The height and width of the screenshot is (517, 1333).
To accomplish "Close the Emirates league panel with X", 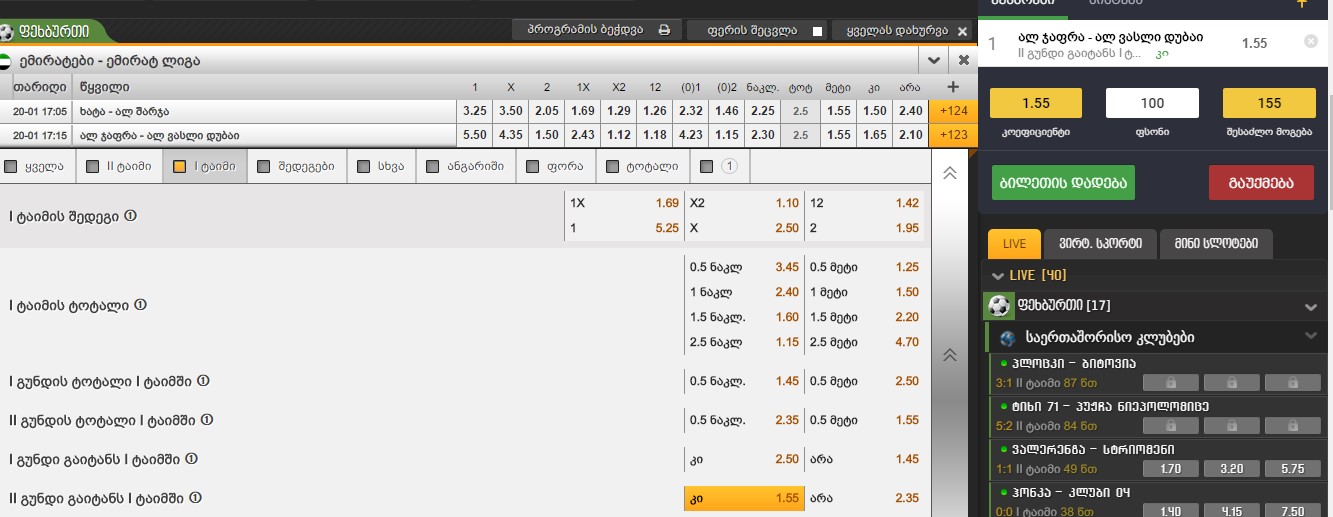I will (964, 60).
